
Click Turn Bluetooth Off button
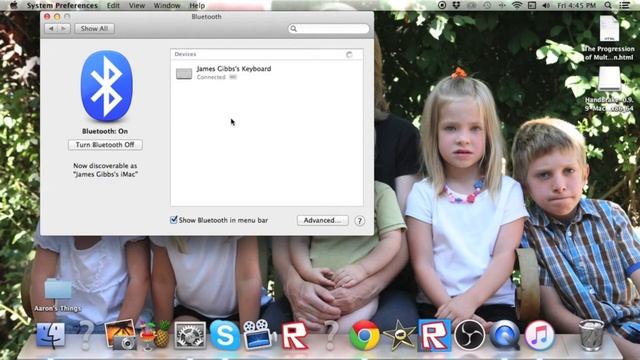[x=105, y=145]
